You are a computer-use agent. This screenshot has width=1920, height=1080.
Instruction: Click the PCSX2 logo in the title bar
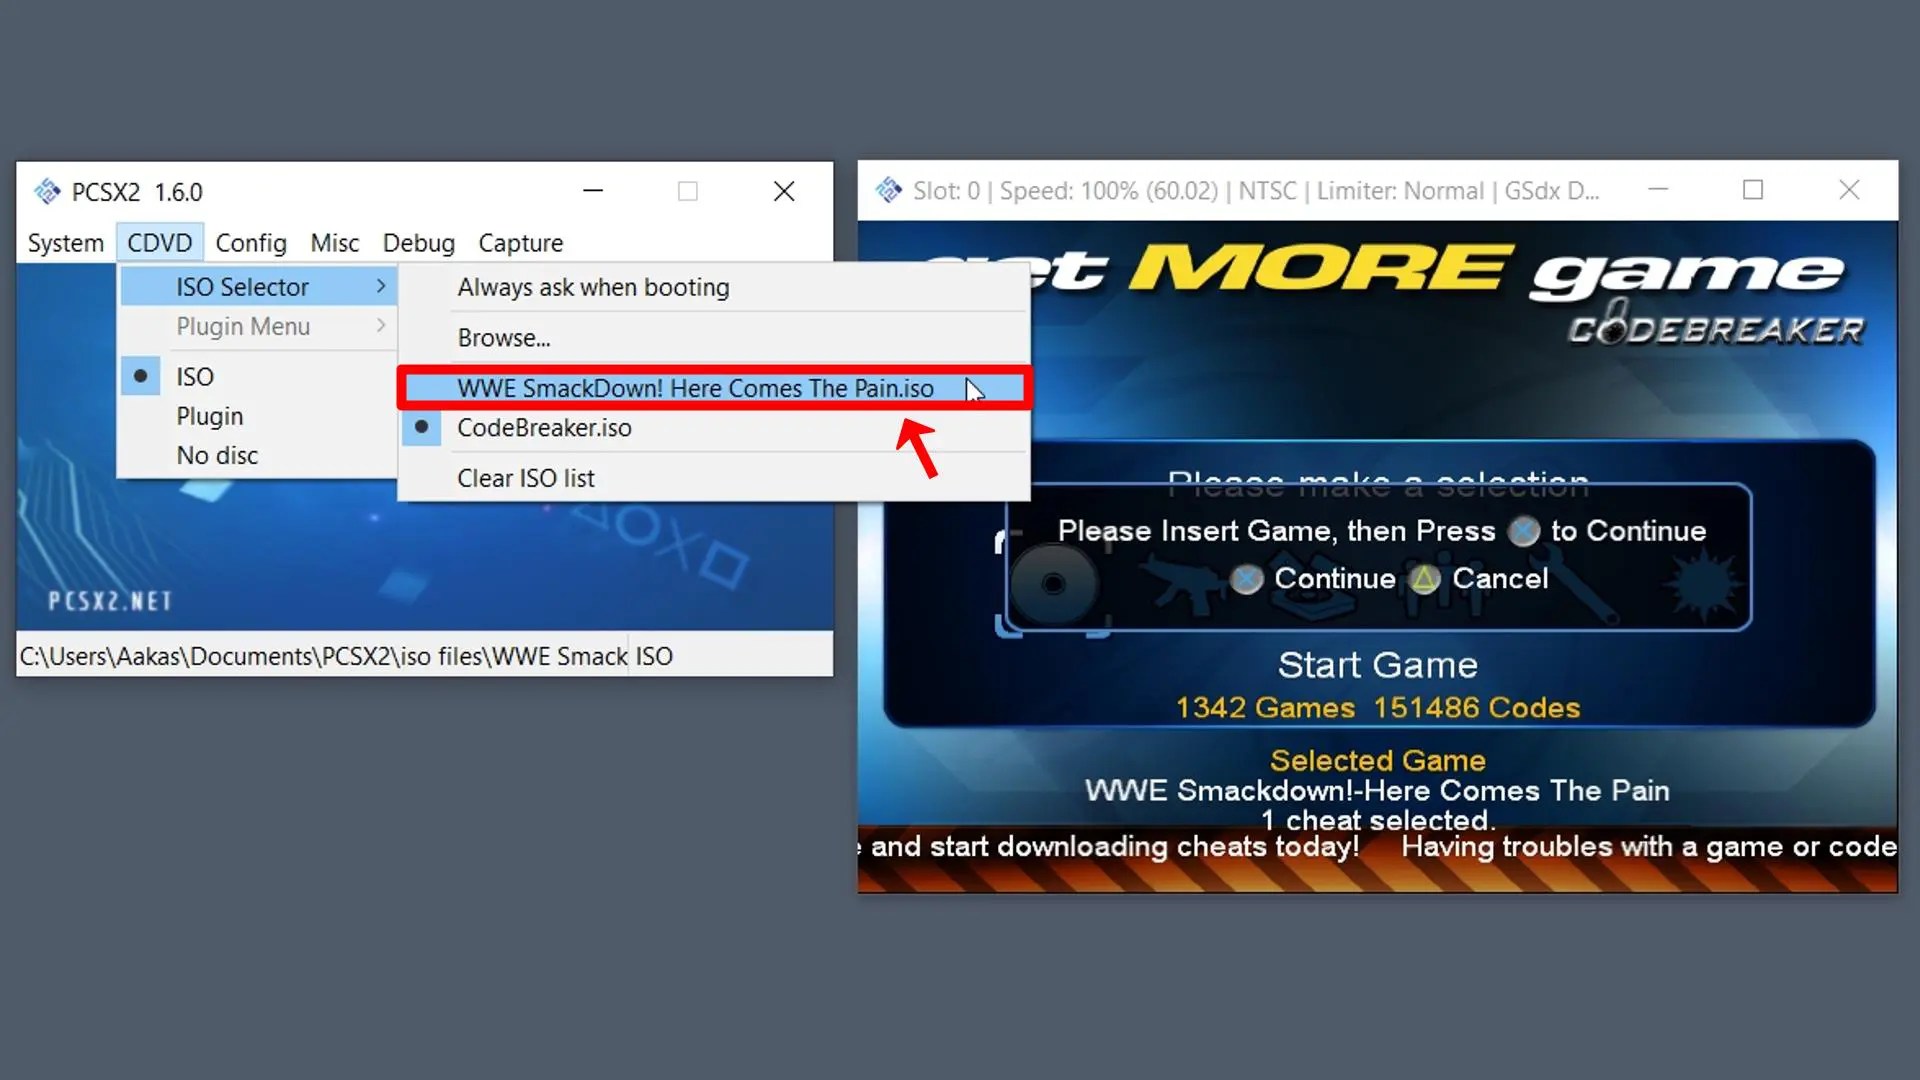(x=47, y=191)
